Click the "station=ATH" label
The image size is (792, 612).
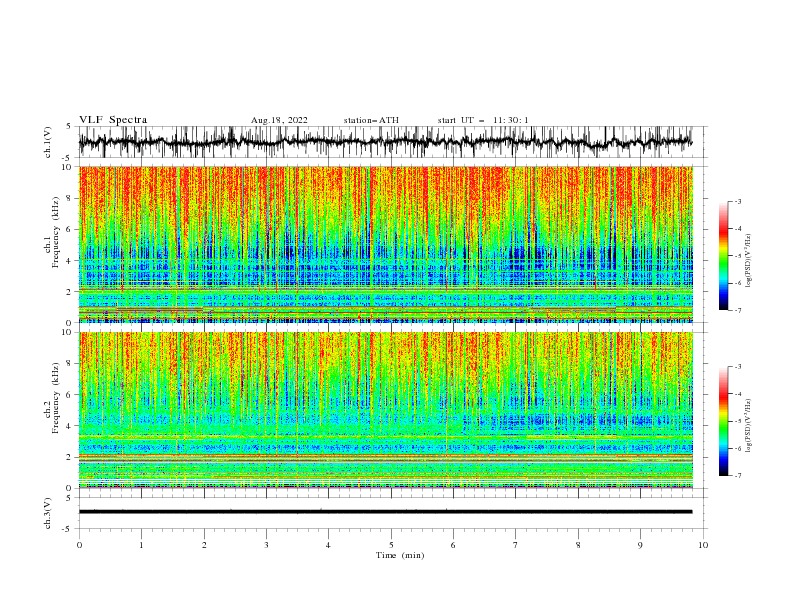(x=371, y=120)
